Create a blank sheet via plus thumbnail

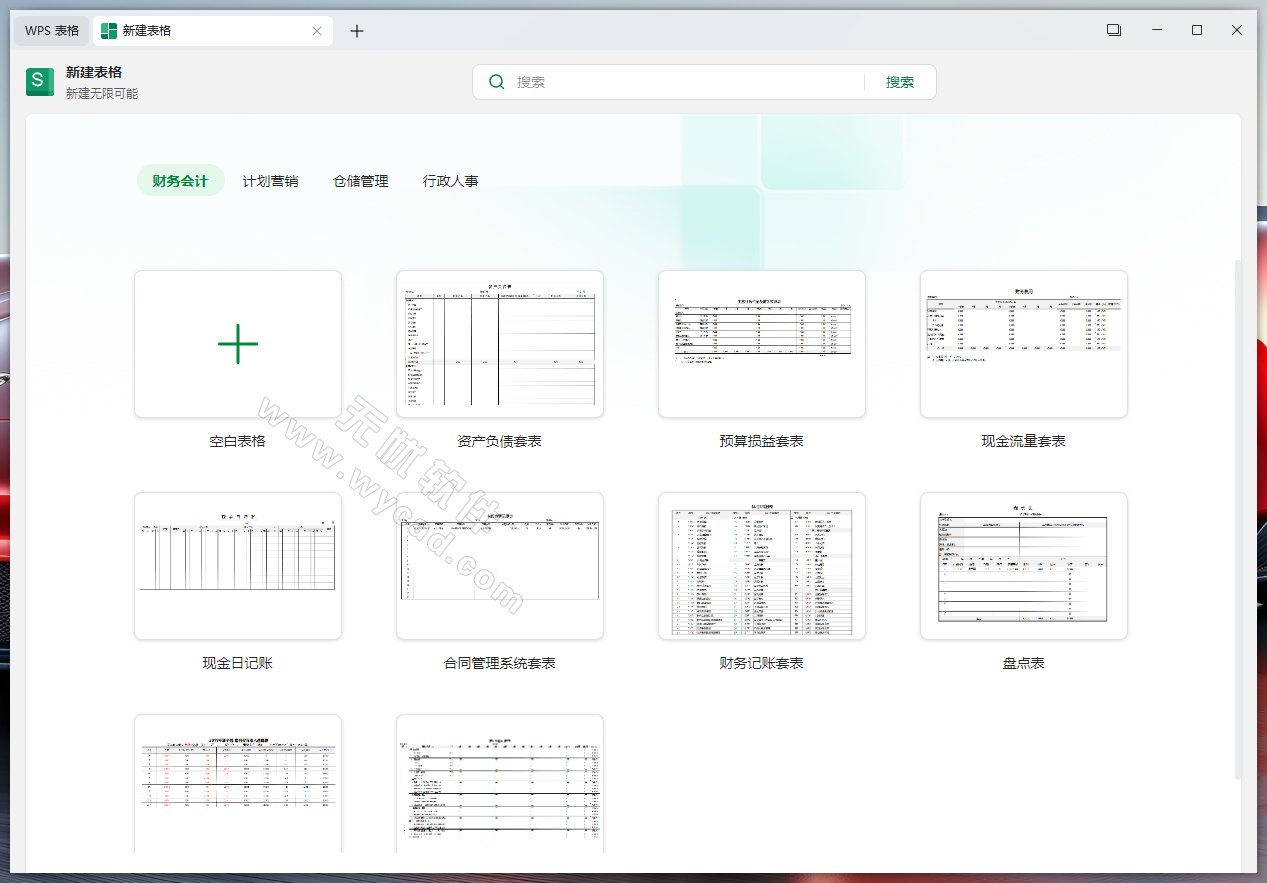click(x=238, y=344)
